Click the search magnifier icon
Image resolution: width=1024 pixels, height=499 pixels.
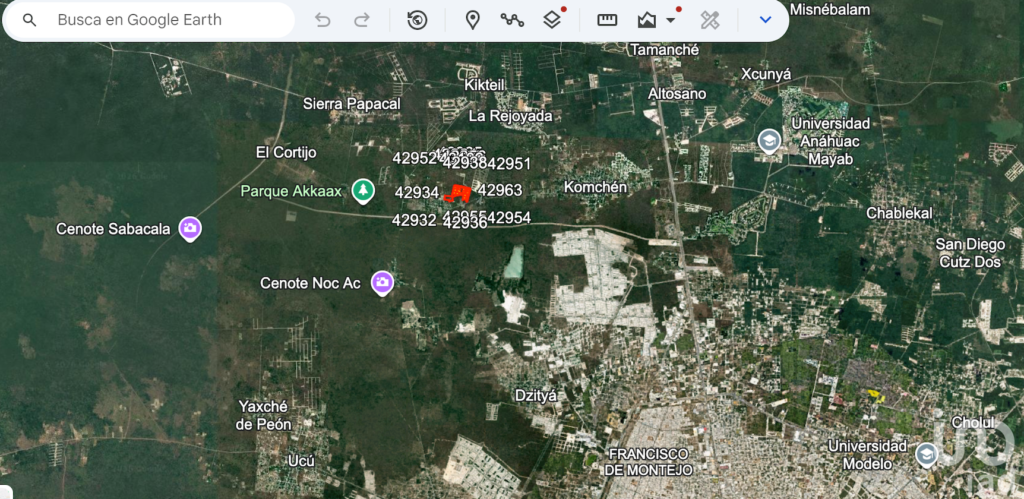point(29,20)
